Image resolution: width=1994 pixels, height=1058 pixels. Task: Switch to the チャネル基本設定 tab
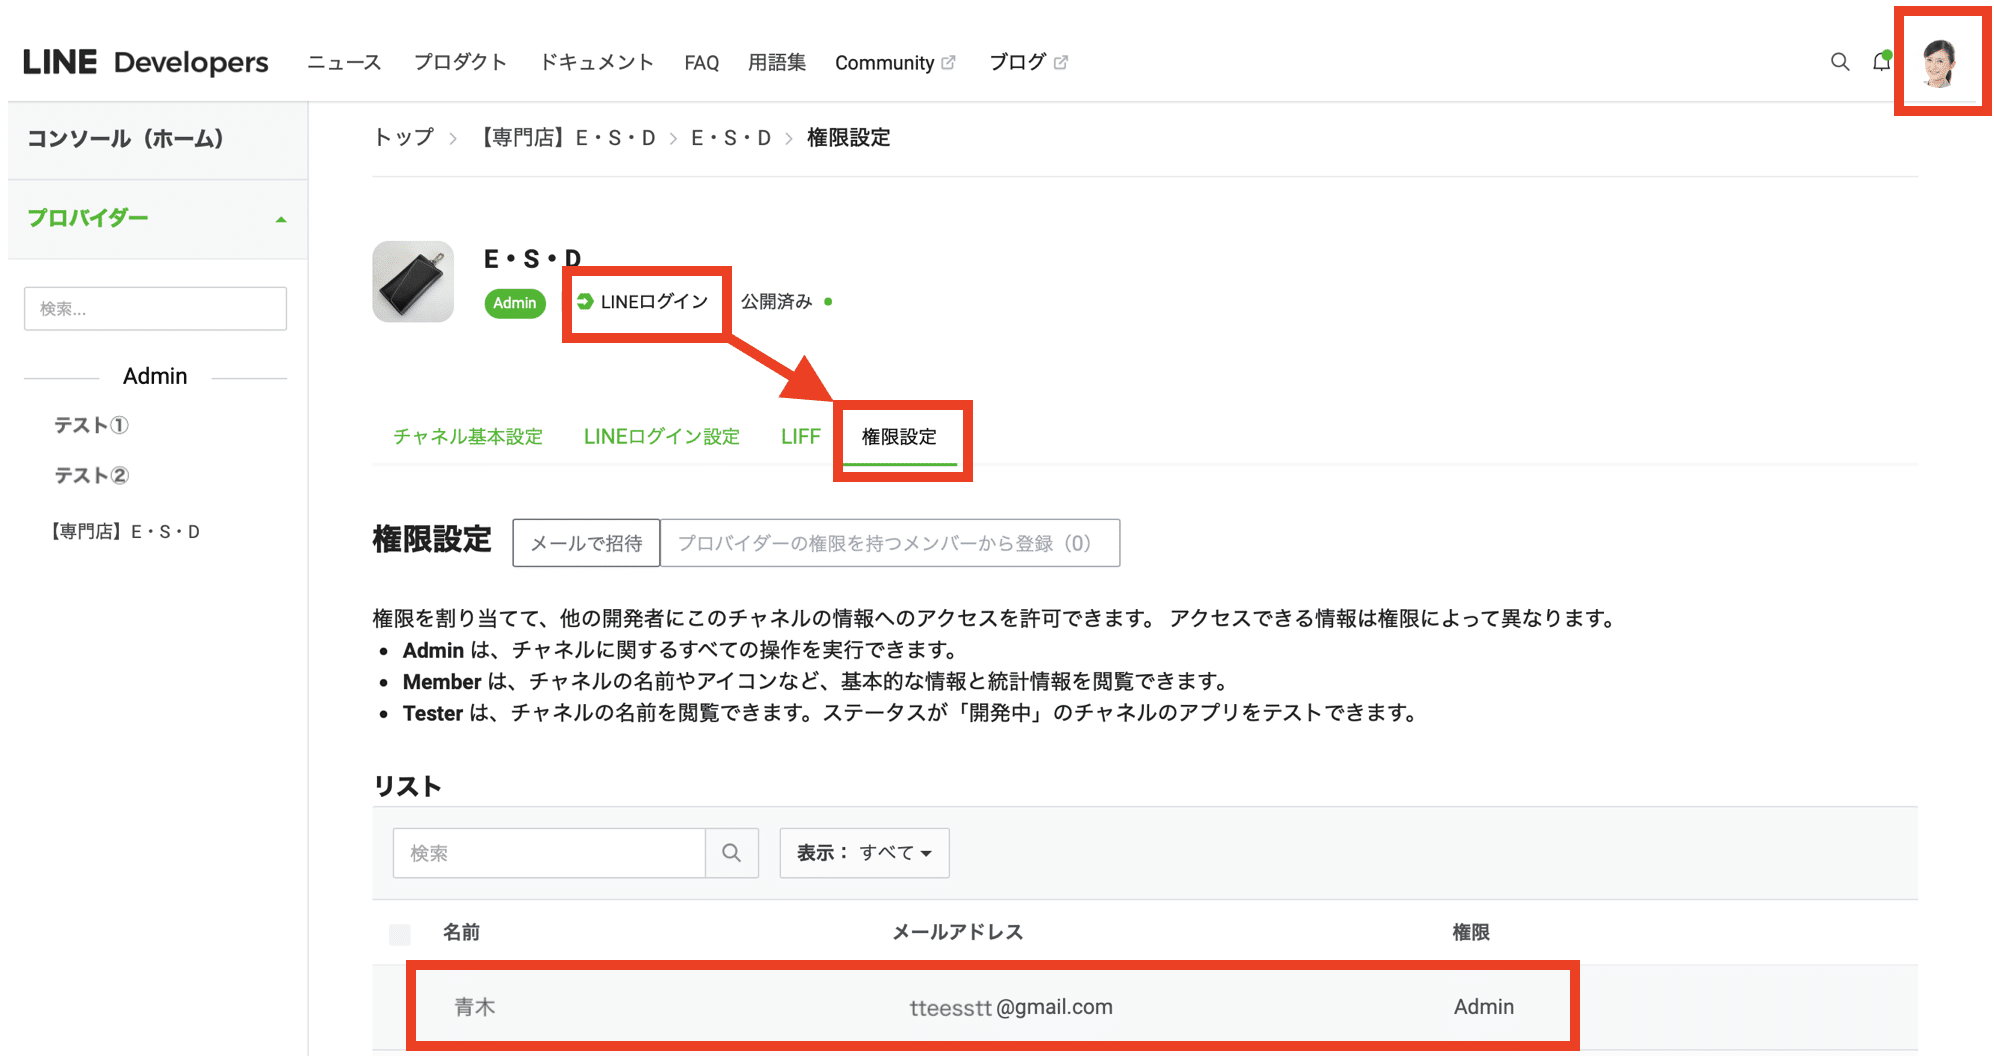coord(467,436)
